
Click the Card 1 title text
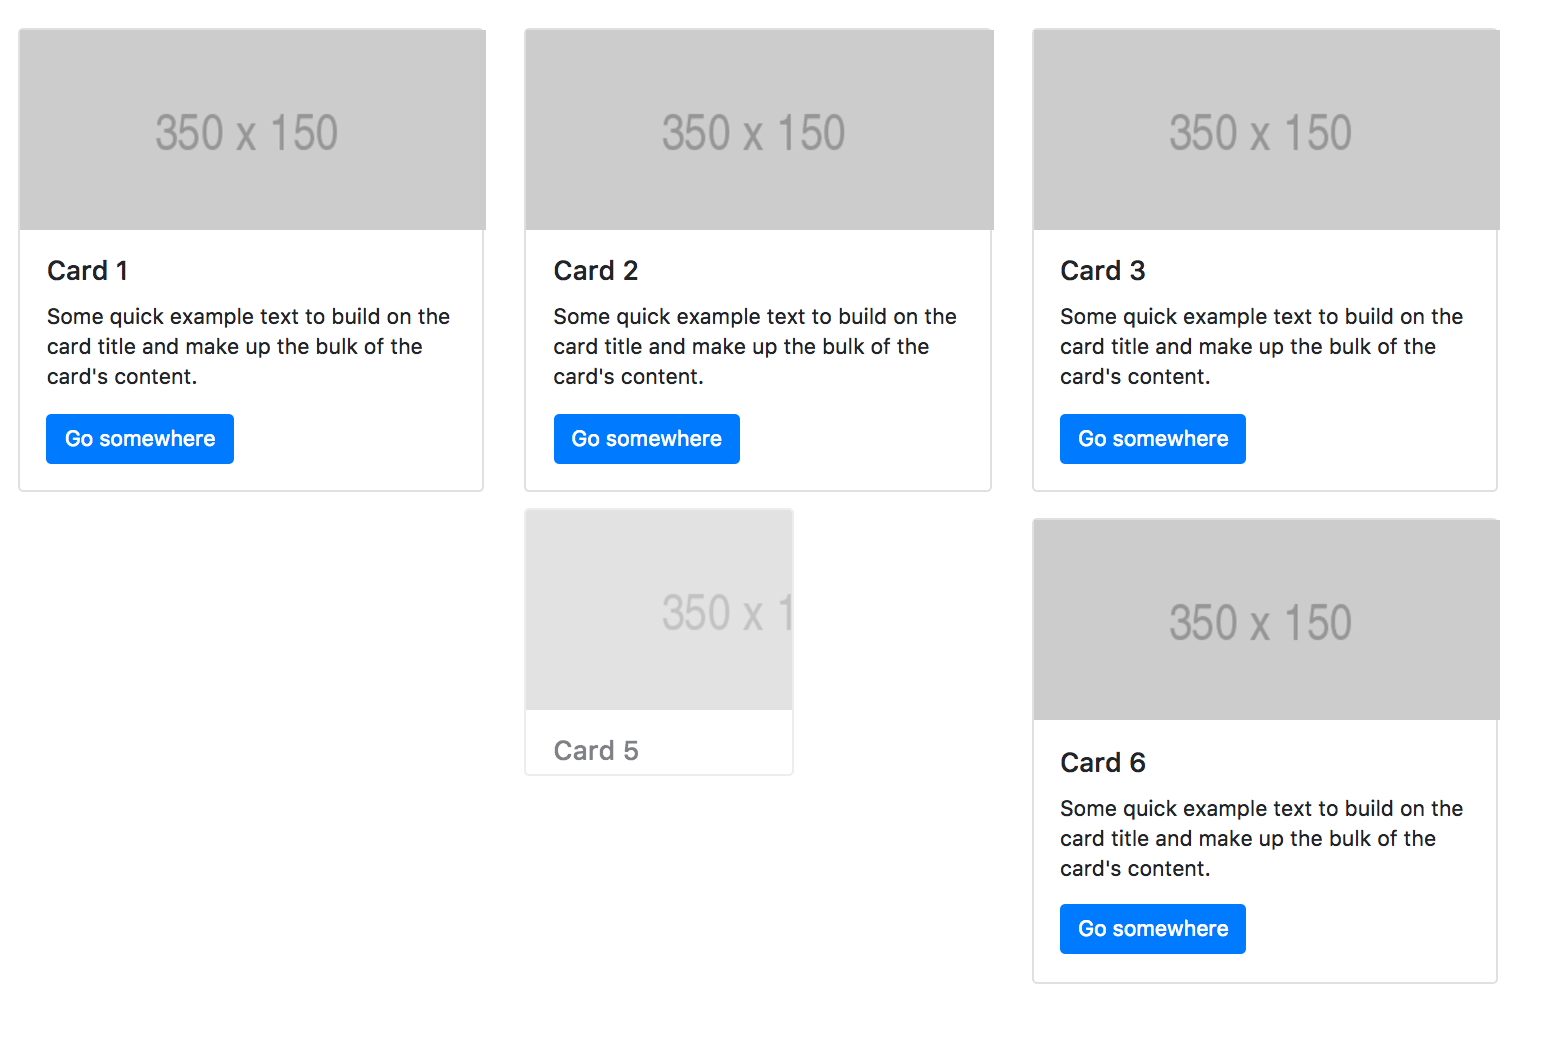tap(87, 271)
